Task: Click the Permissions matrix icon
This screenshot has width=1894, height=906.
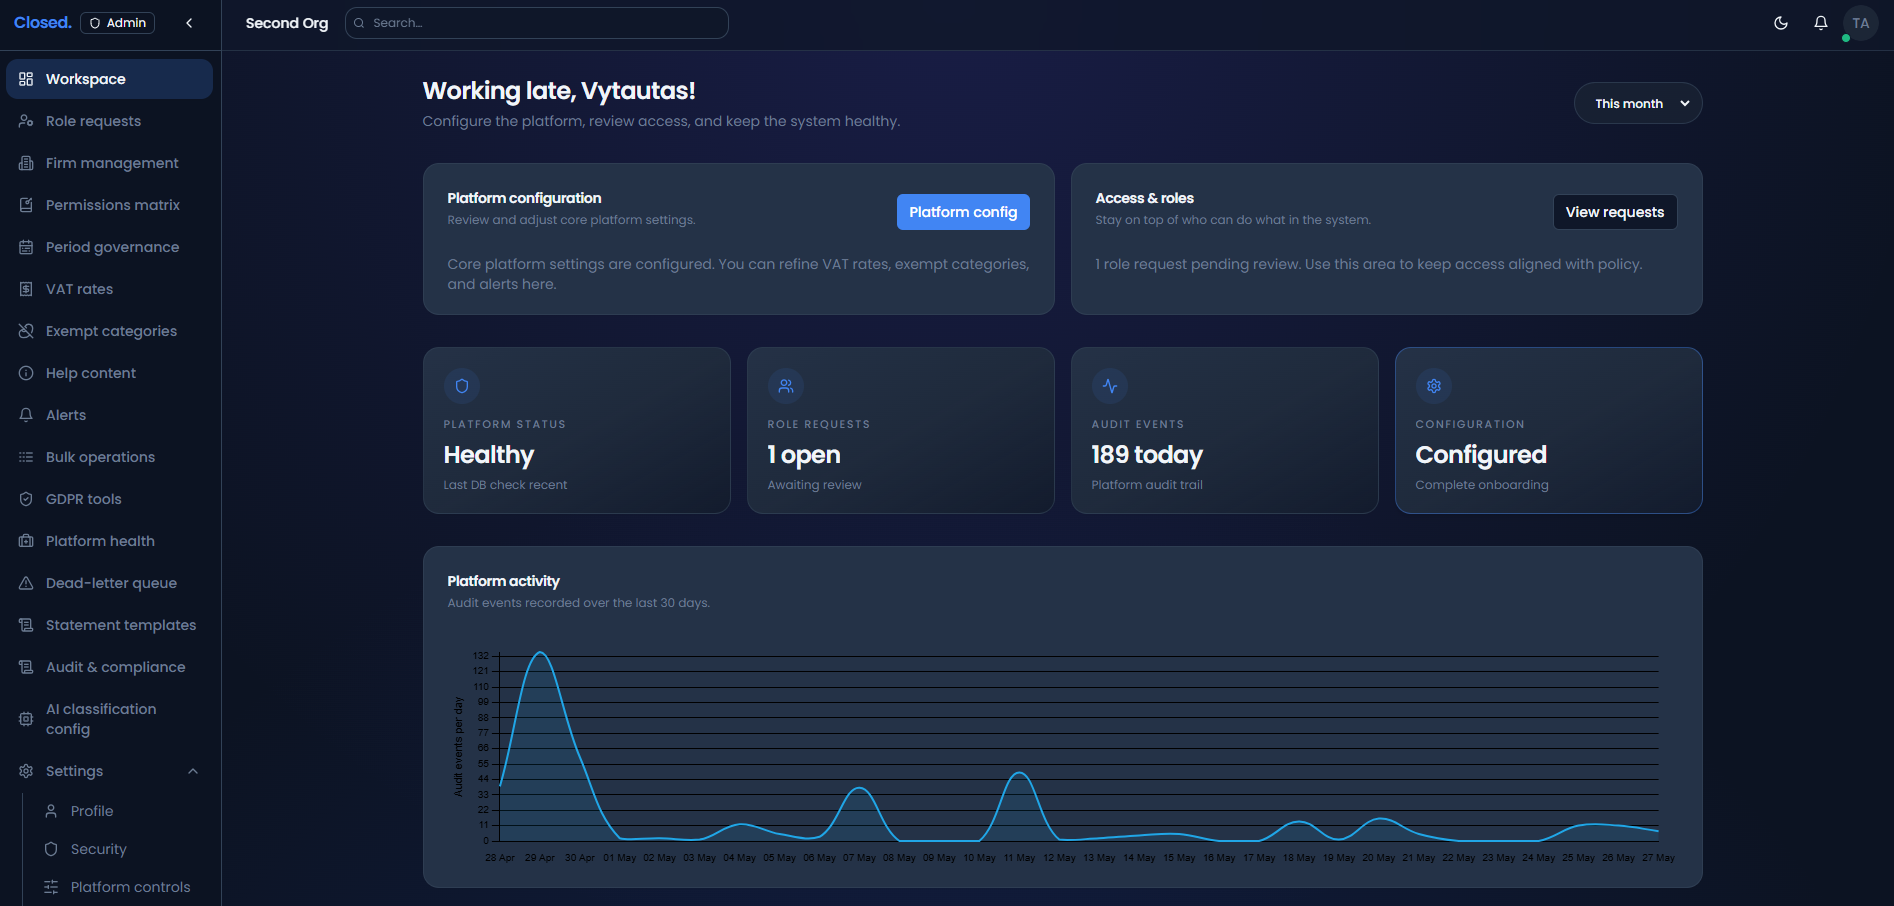Action: [26, 205]
